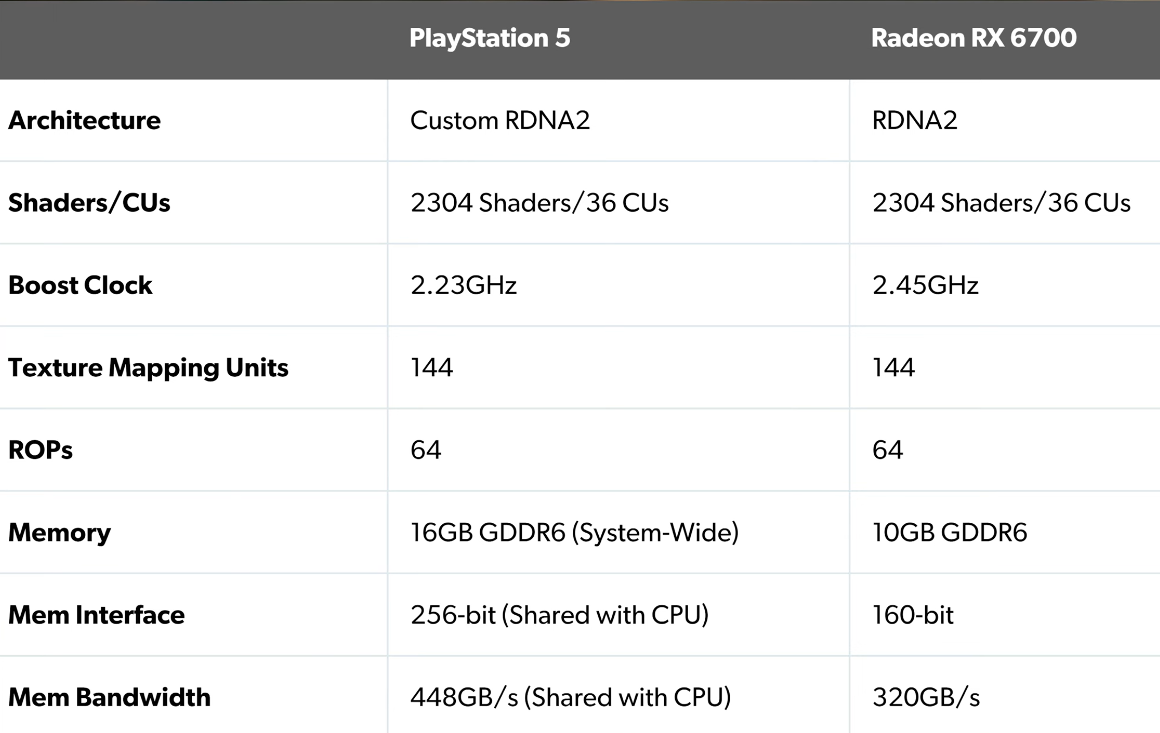Select the 16GB GDDR6 (System-Wide) cell

[x=574, y=532]
